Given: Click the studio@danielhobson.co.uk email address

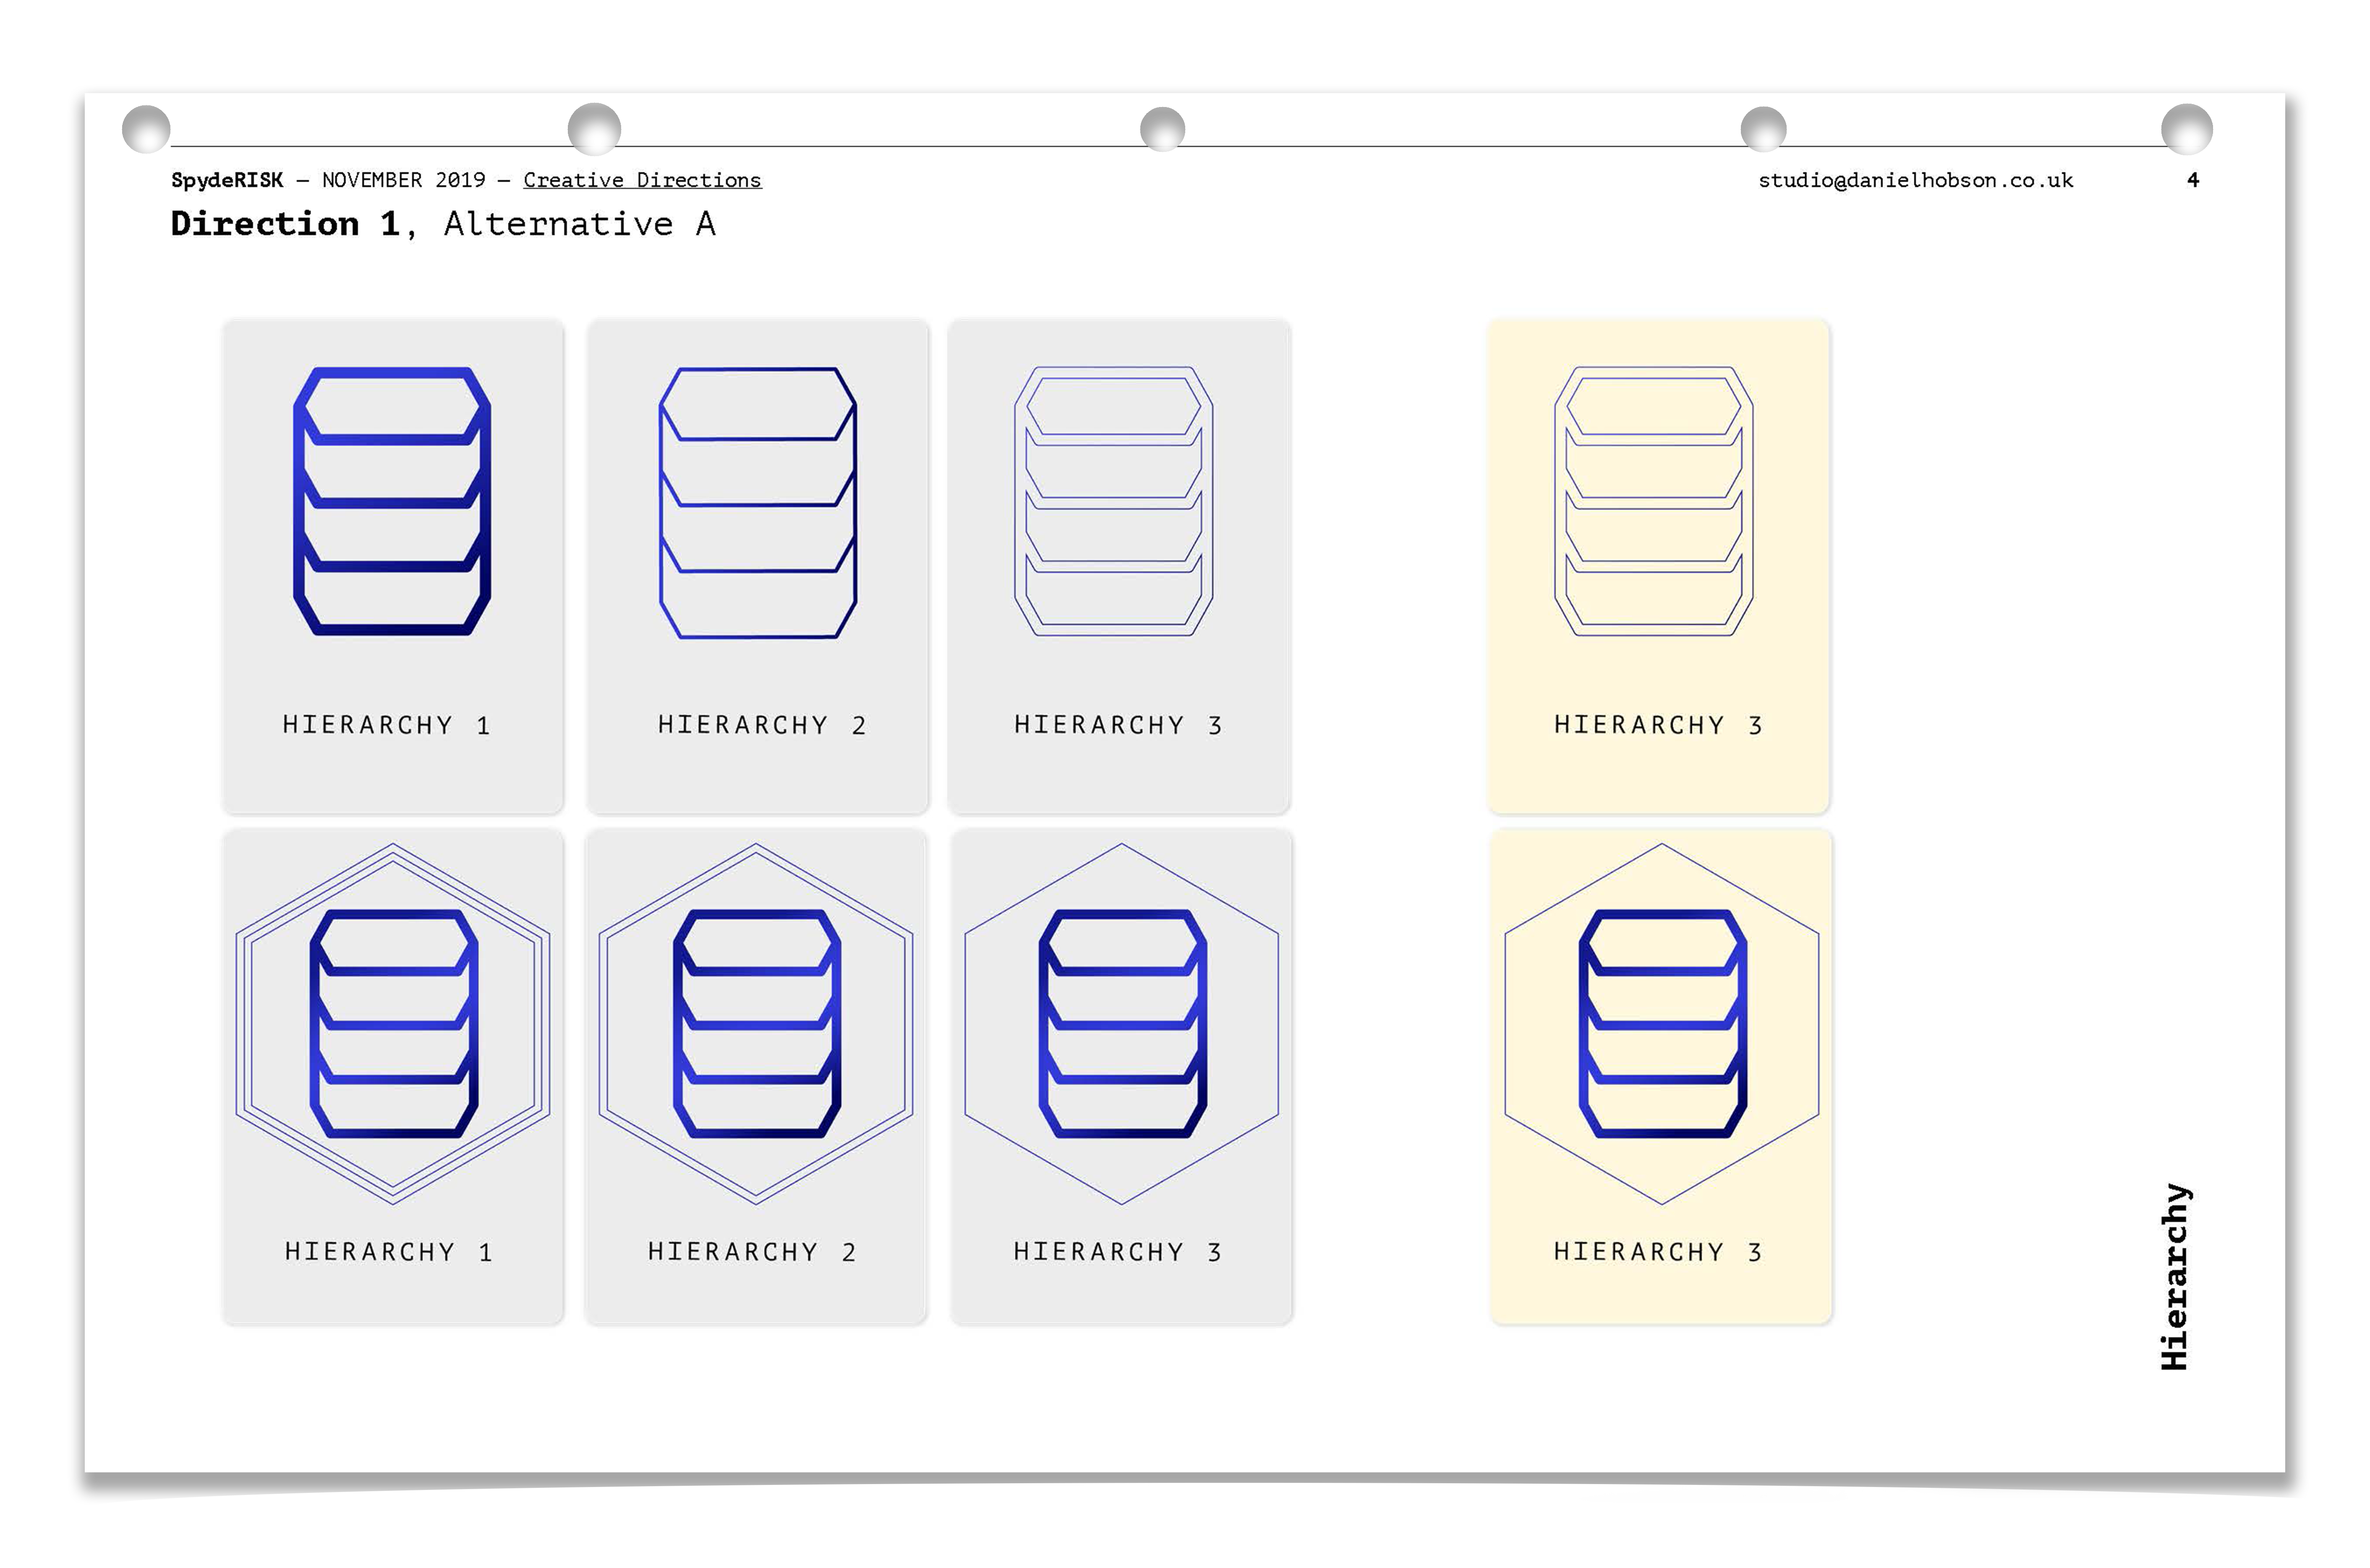Looking at the screenshot, I should point(1915,180).
